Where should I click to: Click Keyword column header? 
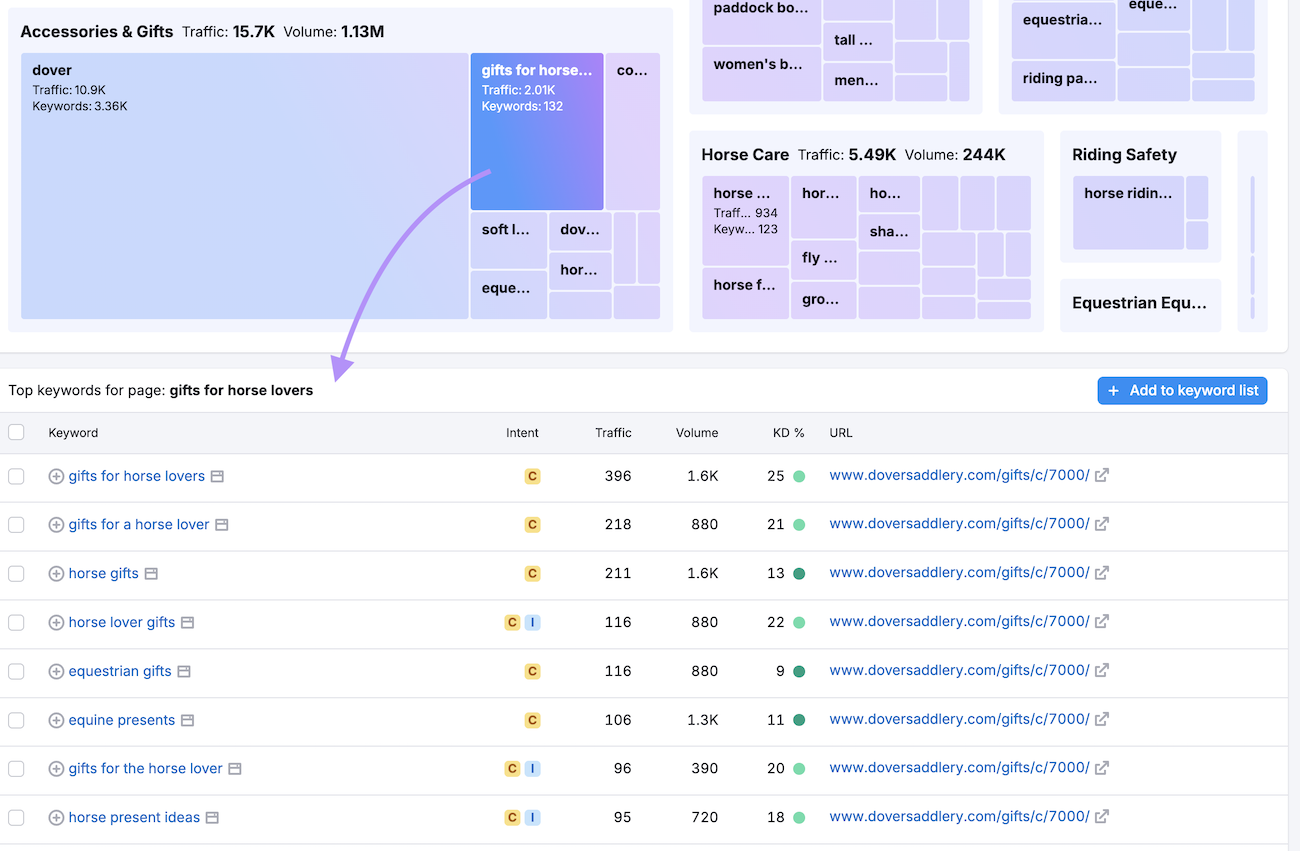pyautogui.click(x=73, y=433)
